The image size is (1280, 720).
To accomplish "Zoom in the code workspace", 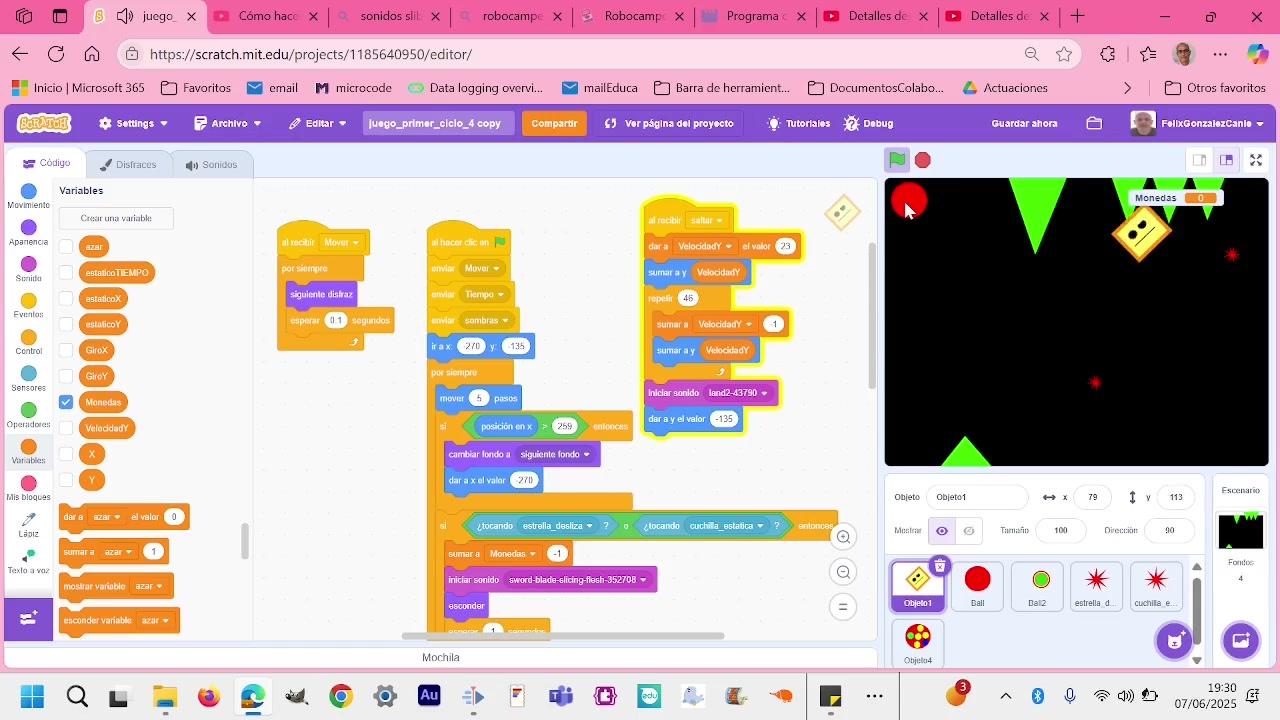I will [x=843, y=537].
